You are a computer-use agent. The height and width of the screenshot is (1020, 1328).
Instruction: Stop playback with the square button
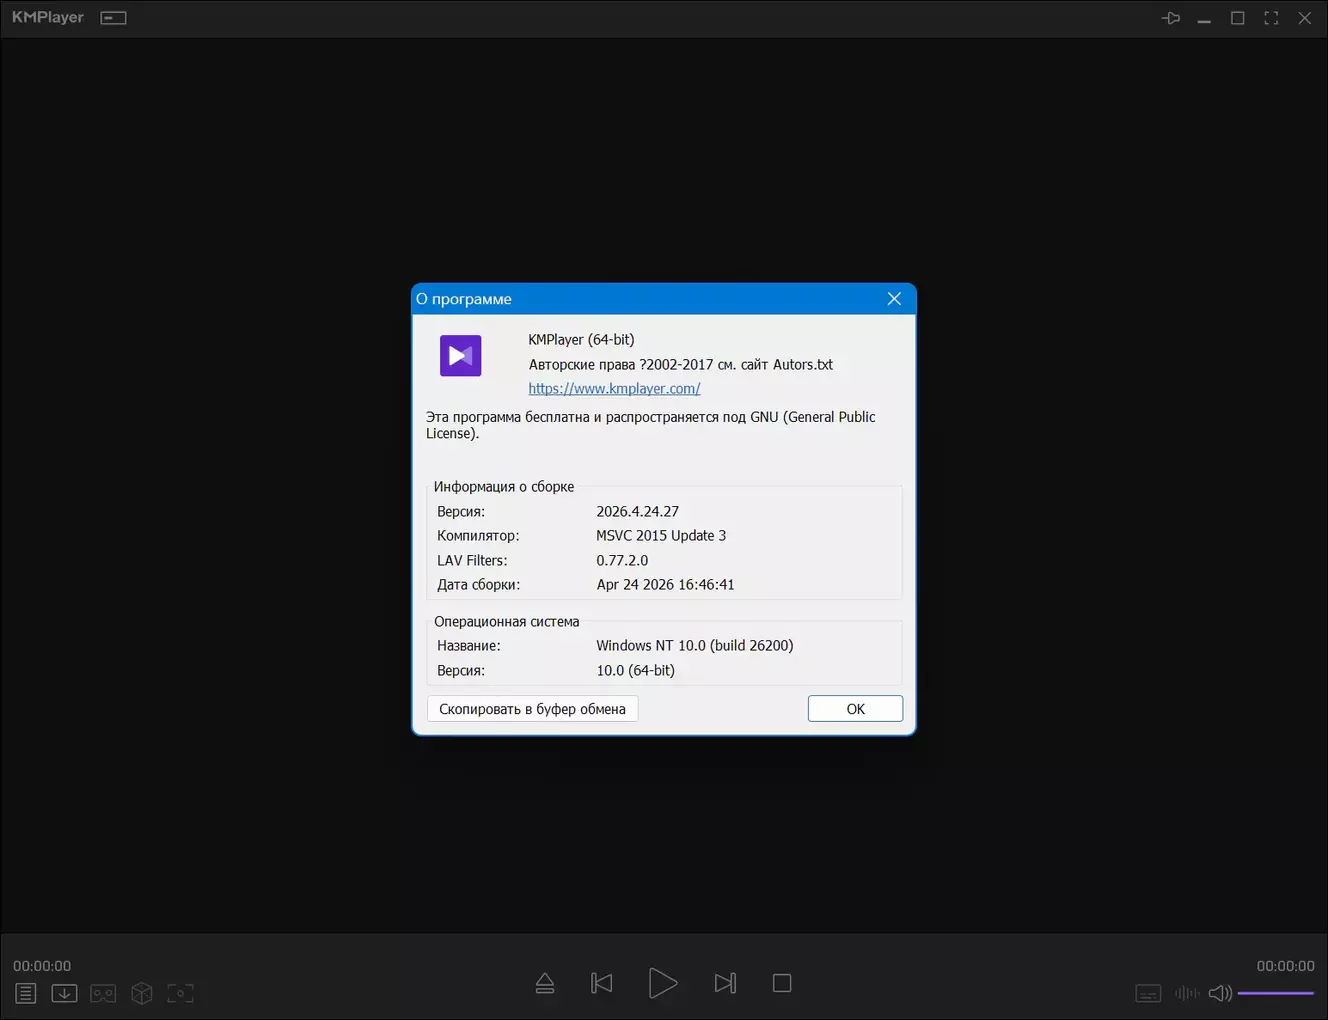(782, 983)
